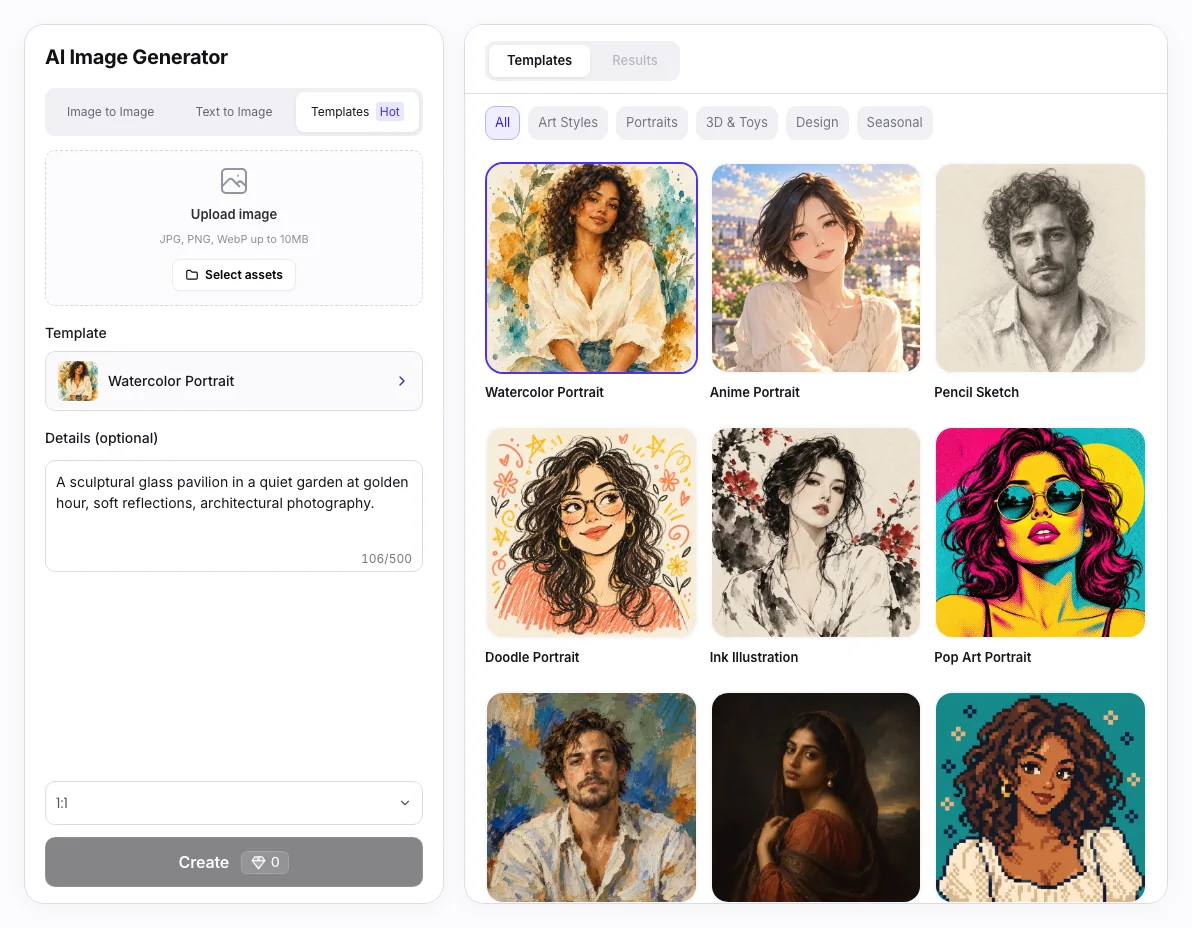Click the diamond credits icon on Create
This screenshot has height=928, width=1192.
tap(258, 862)
